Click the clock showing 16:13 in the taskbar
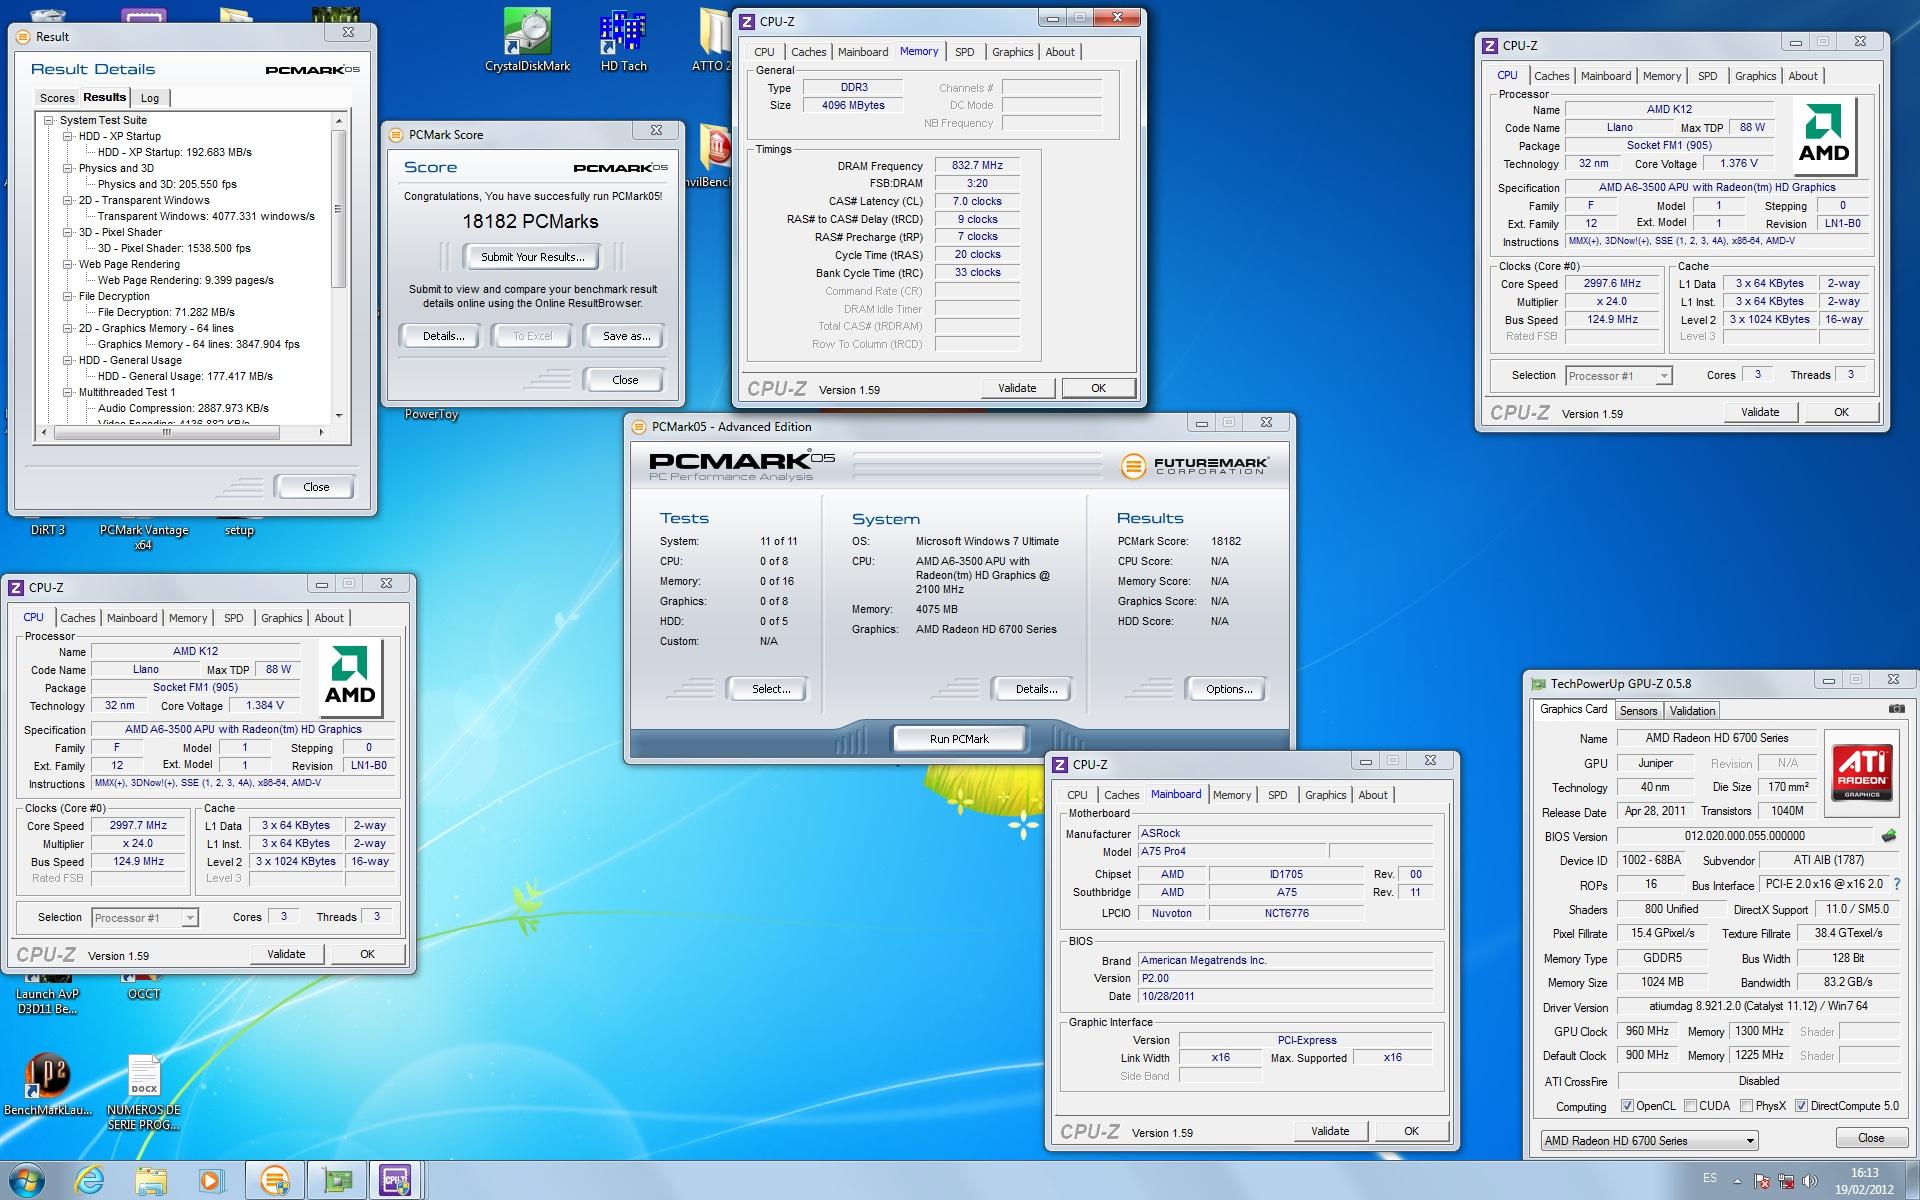Screen dimensions: 1920x1200 1864,1181
